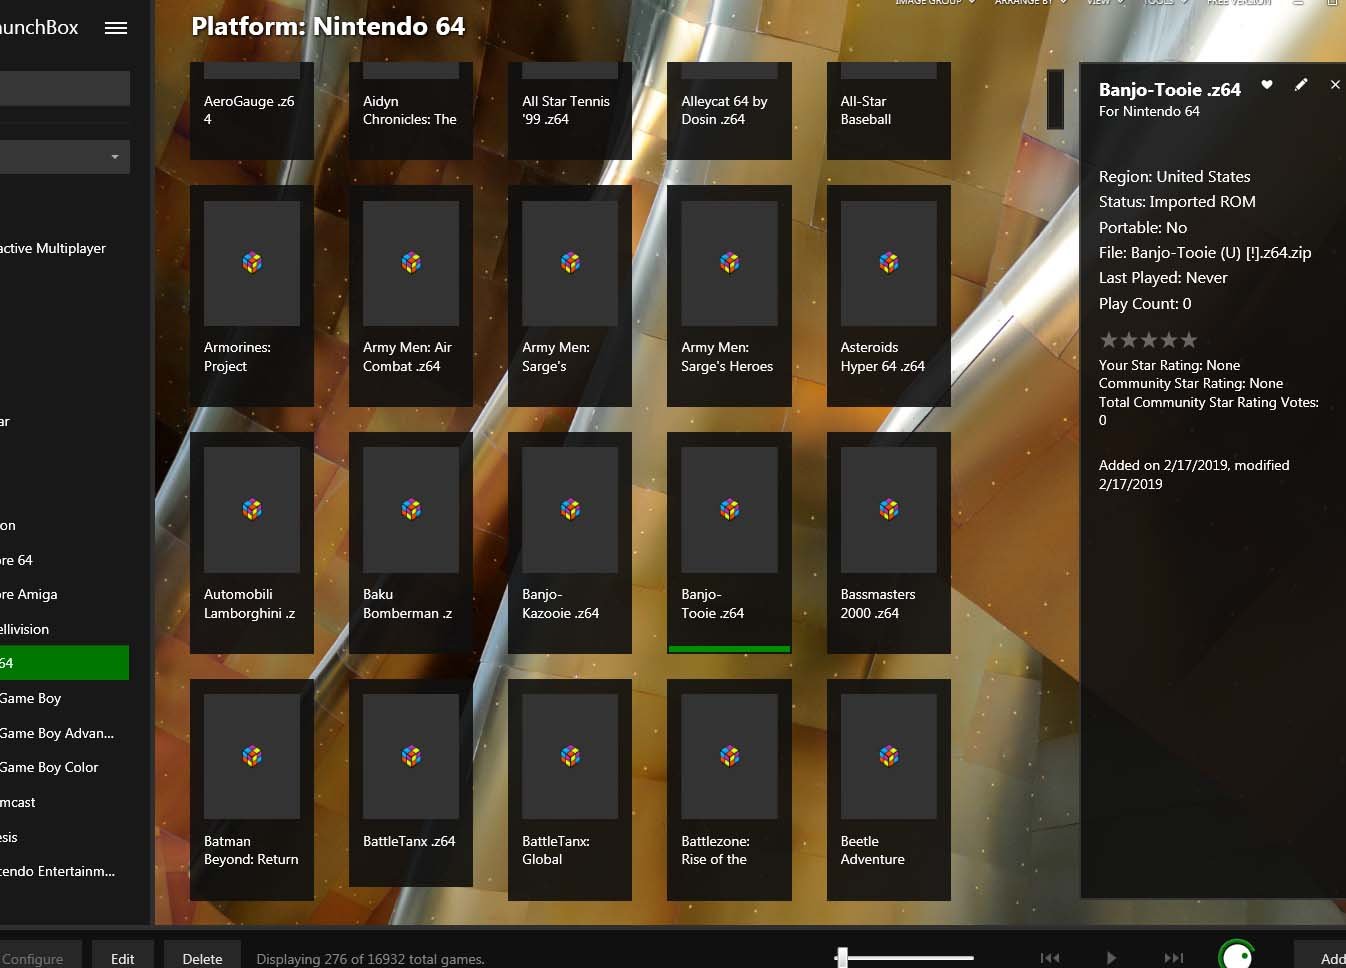This screenshot has height=968, width=1346.
Task: Open Intellivision platform in sidebar
Action: [64, 629]
